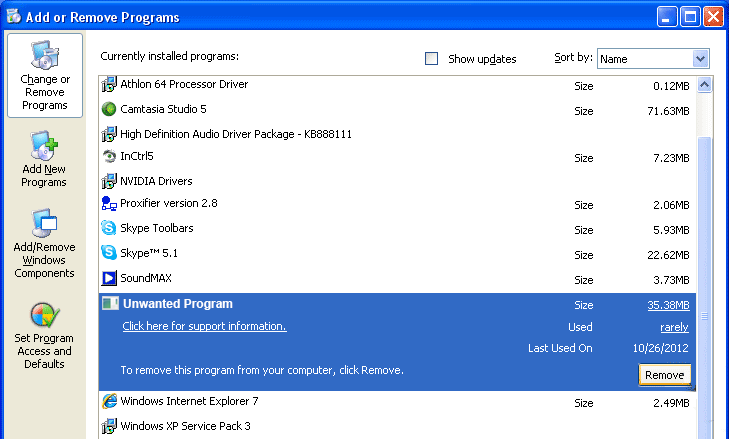Click the Currently installed programs label
This screenshot has height=439, width=729.
coord(170,56)
